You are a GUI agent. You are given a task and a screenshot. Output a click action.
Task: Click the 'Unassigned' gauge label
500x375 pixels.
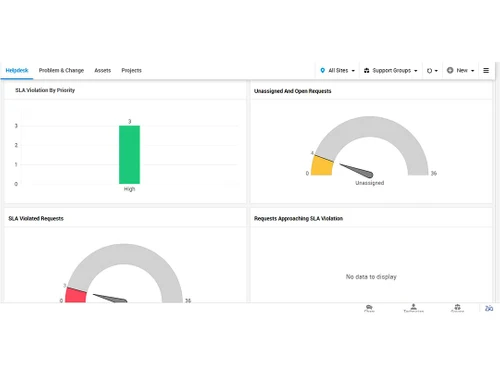pos(370,183)
